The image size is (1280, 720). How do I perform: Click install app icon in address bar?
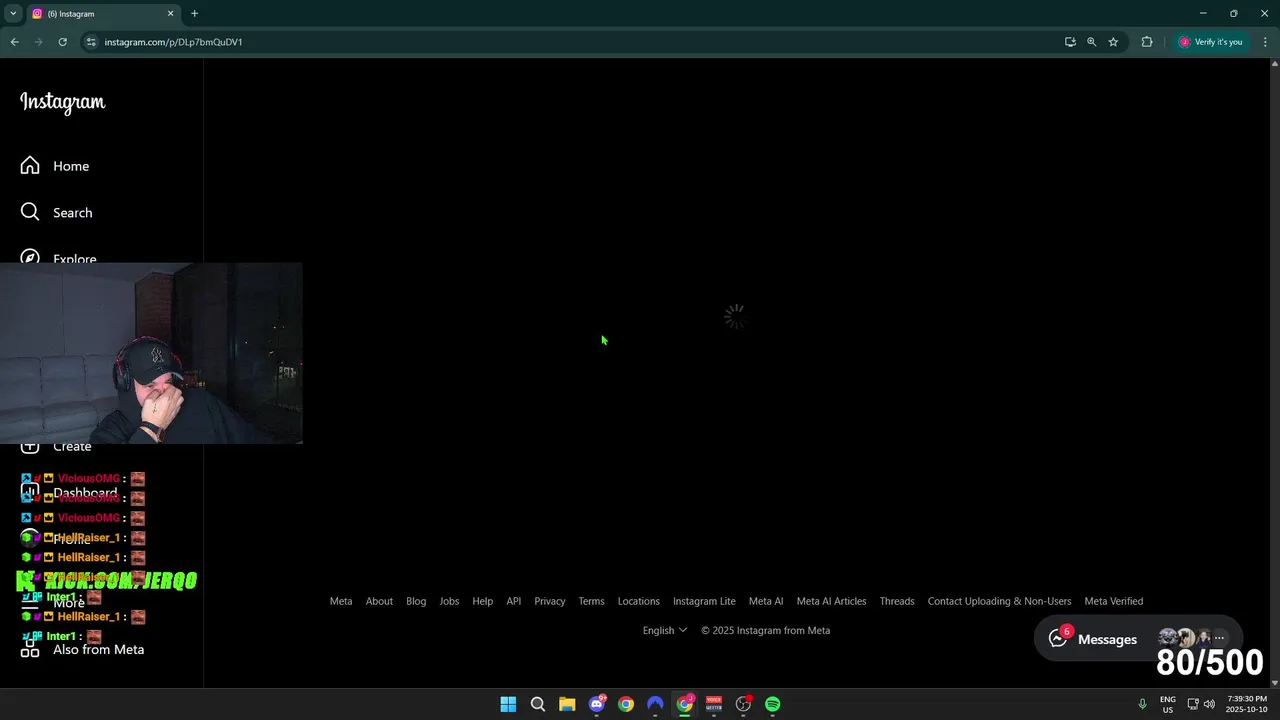(1070, 42)
